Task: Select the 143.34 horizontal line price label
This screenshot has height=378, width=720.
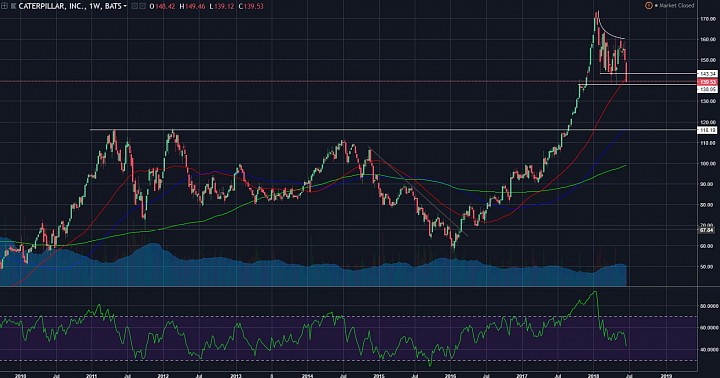Action: pyautogui.click(x=707, y=73)
